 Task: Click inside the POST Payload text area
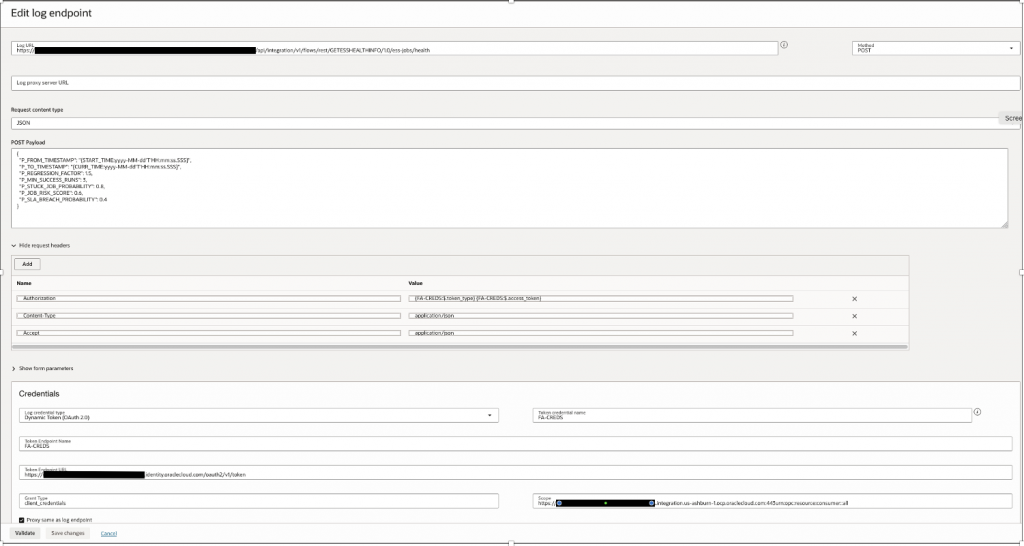pos(509,189)
